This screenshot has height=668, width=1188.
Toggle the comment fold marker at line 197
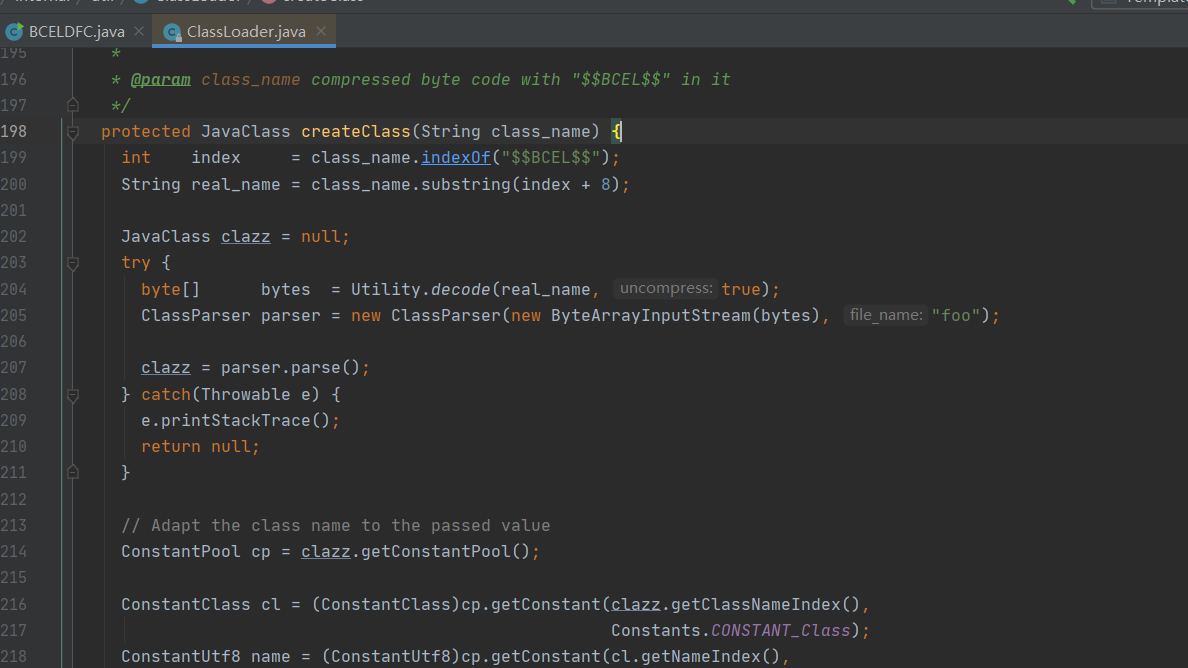73,105
